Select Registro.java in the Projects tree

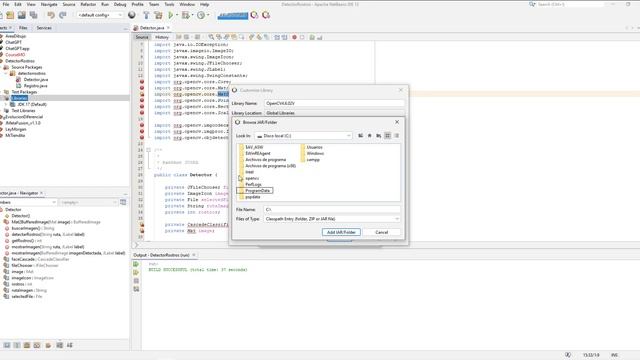pos(36,86)
